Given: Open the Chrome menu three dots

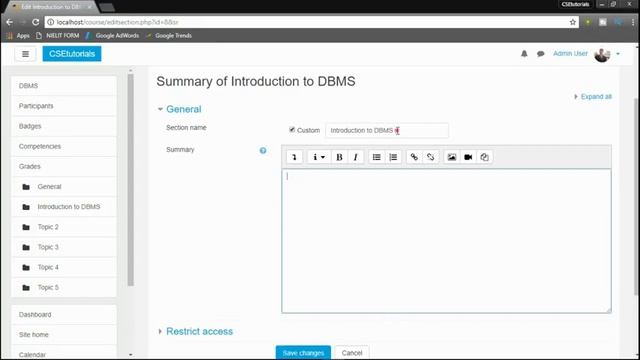Looking at the screenshot, I should coord(633,22).
